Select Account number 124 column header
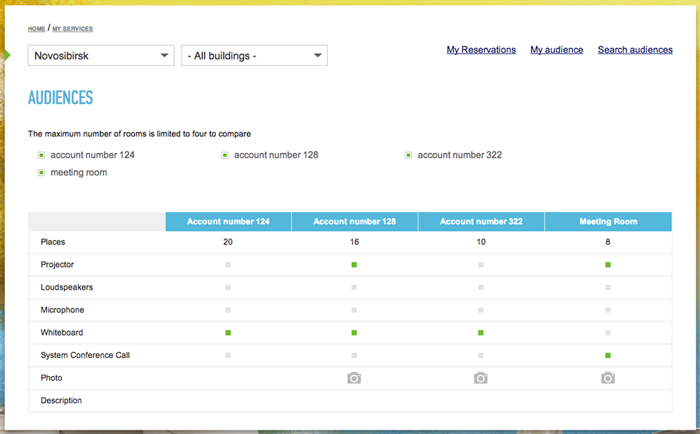700x434 pixels. 228,221
